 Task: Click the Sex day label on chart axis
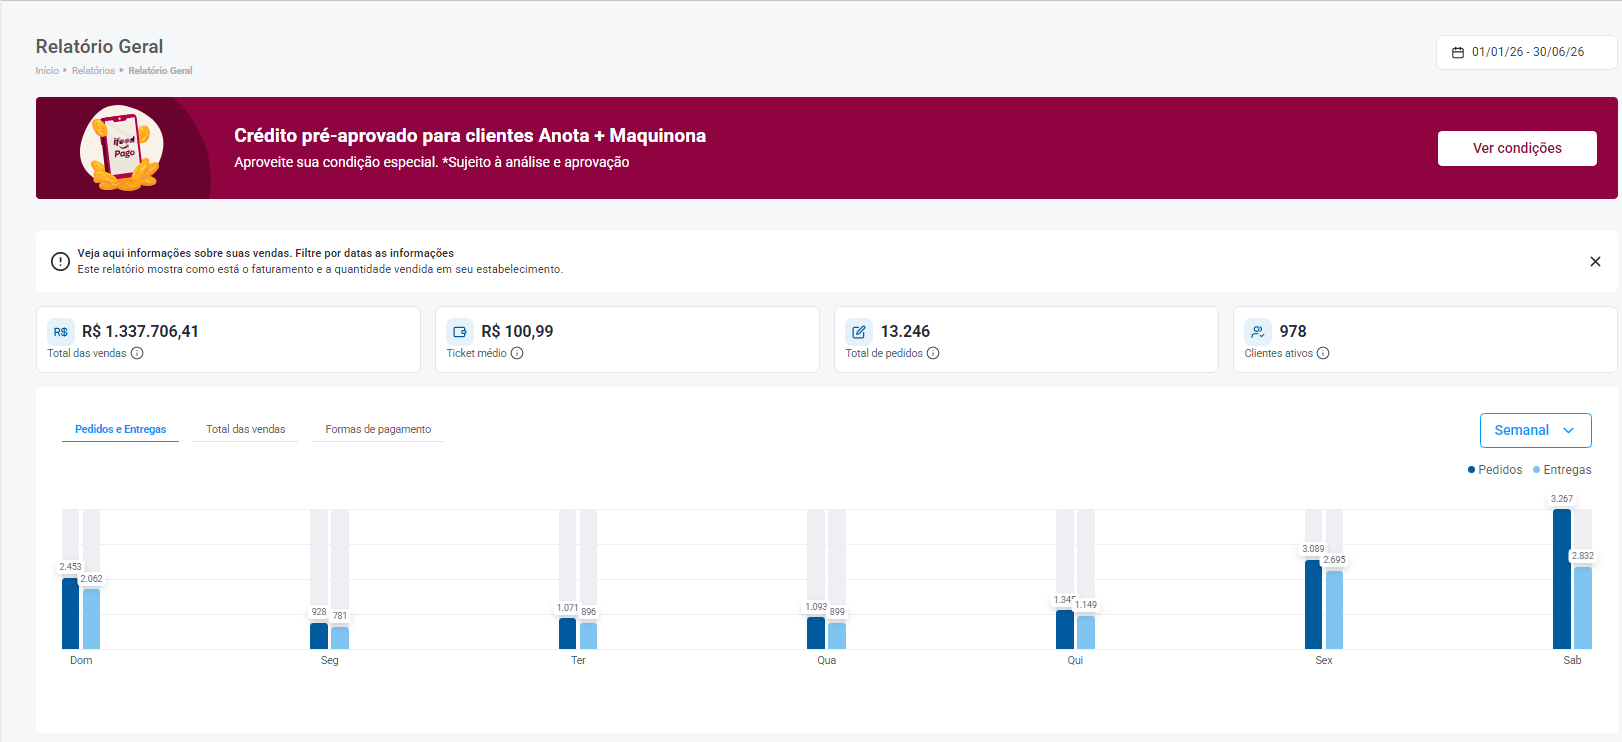[1324, 661]
